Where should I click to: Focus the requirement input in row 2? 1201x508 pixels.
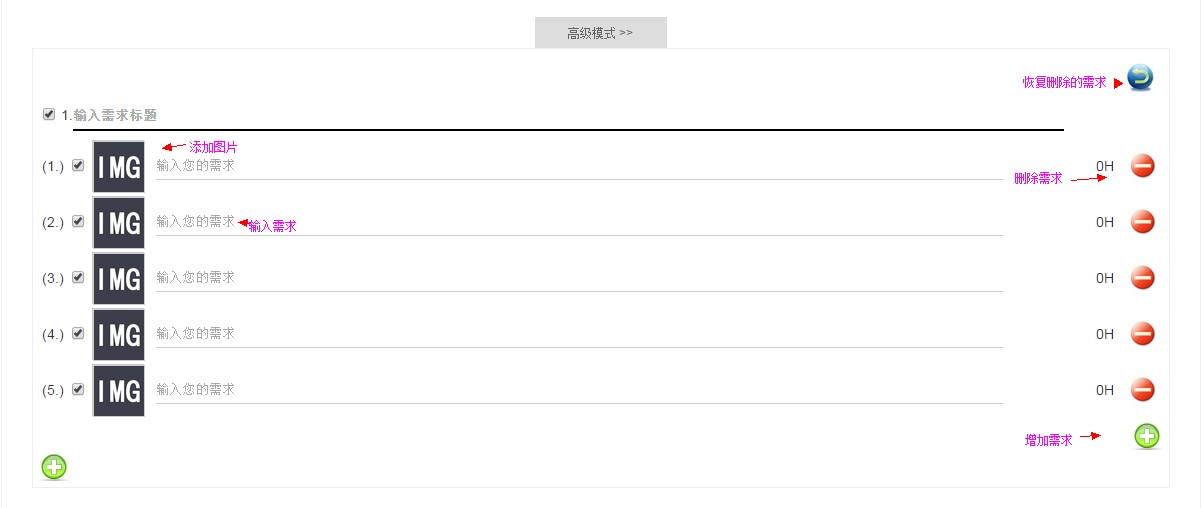[x=578, y=222]
